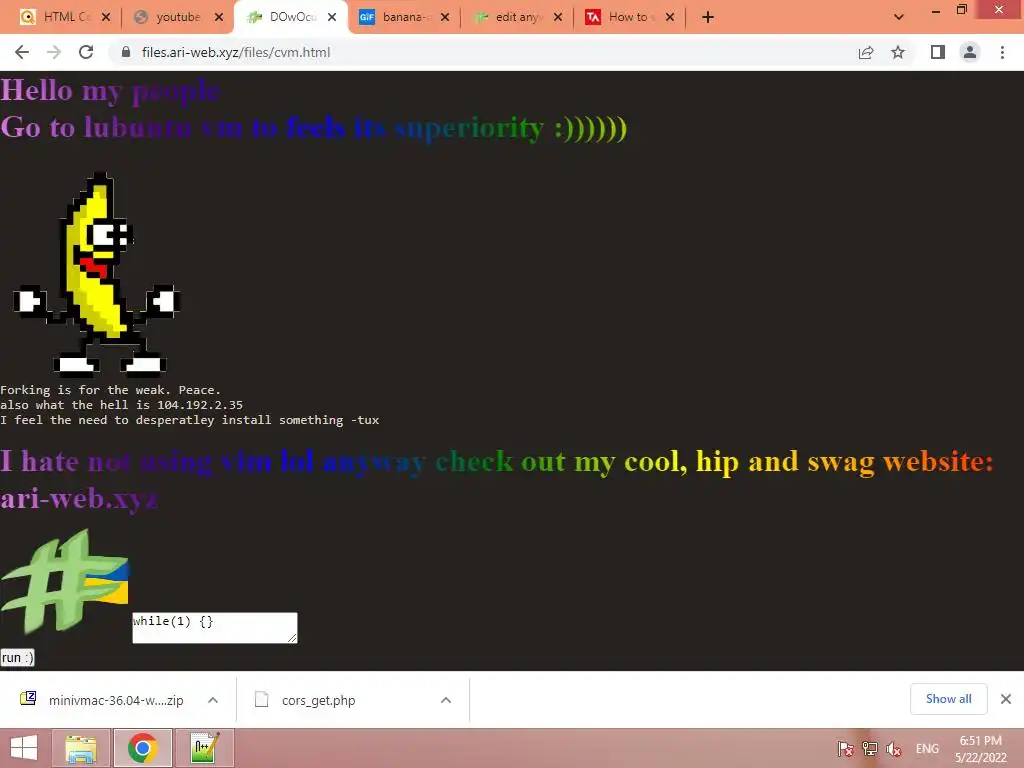Open the network tray icon
This screenshot has width=1024, height=768.
(869, 748)
